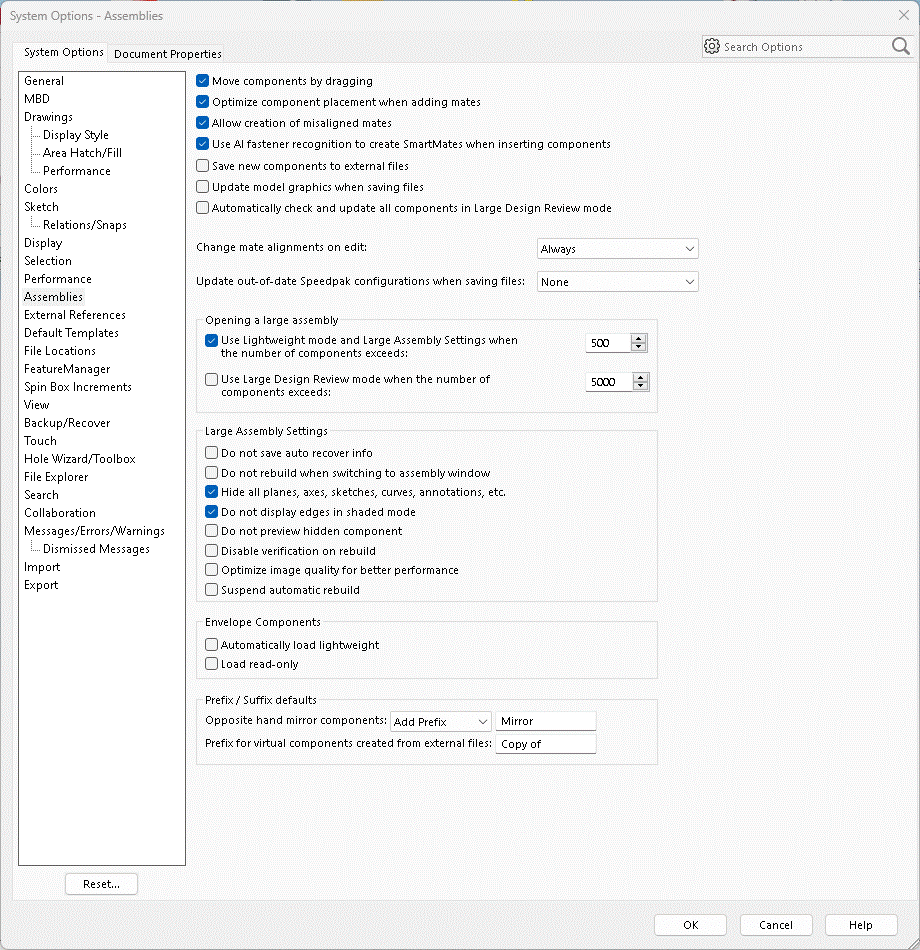
Task: Click the Mirror prefix text field
Action: point(546,721)
